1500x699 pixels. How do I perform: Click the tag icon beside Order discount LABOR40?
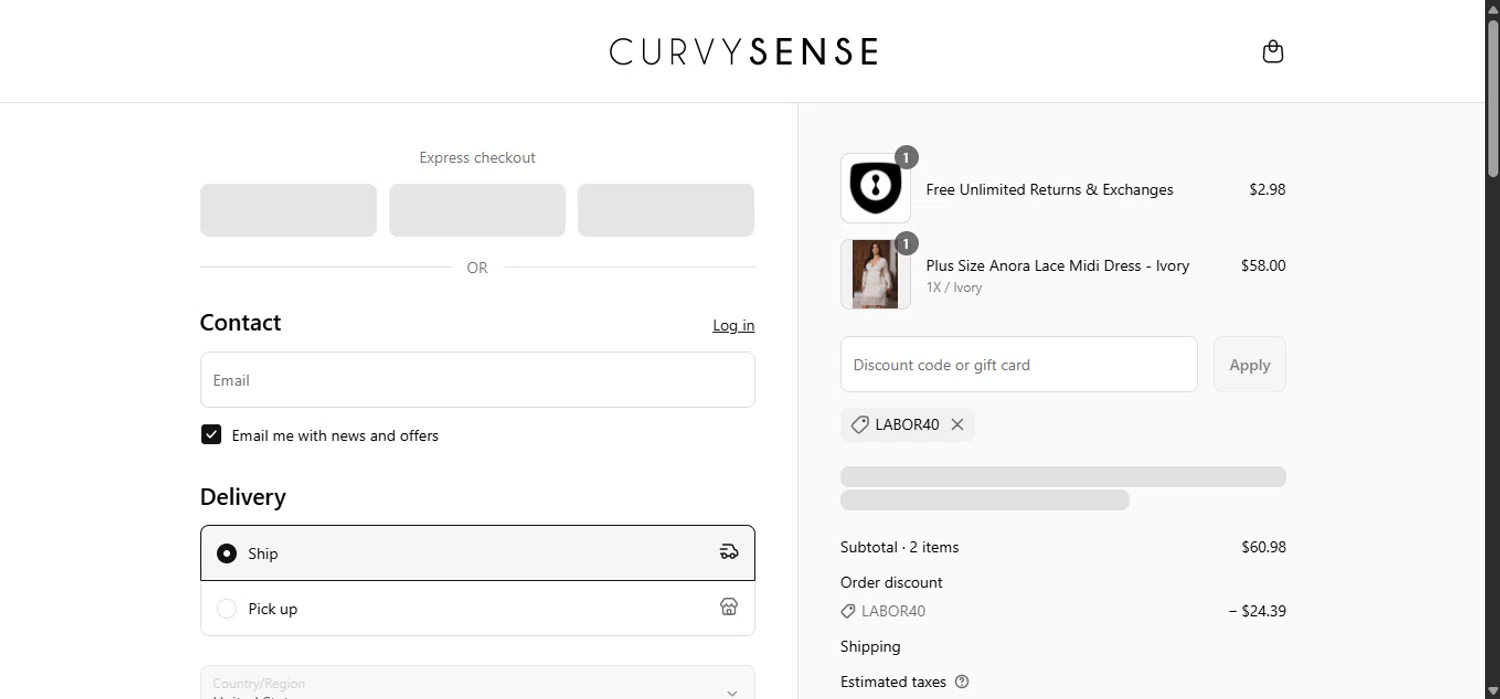coord(848,611)
